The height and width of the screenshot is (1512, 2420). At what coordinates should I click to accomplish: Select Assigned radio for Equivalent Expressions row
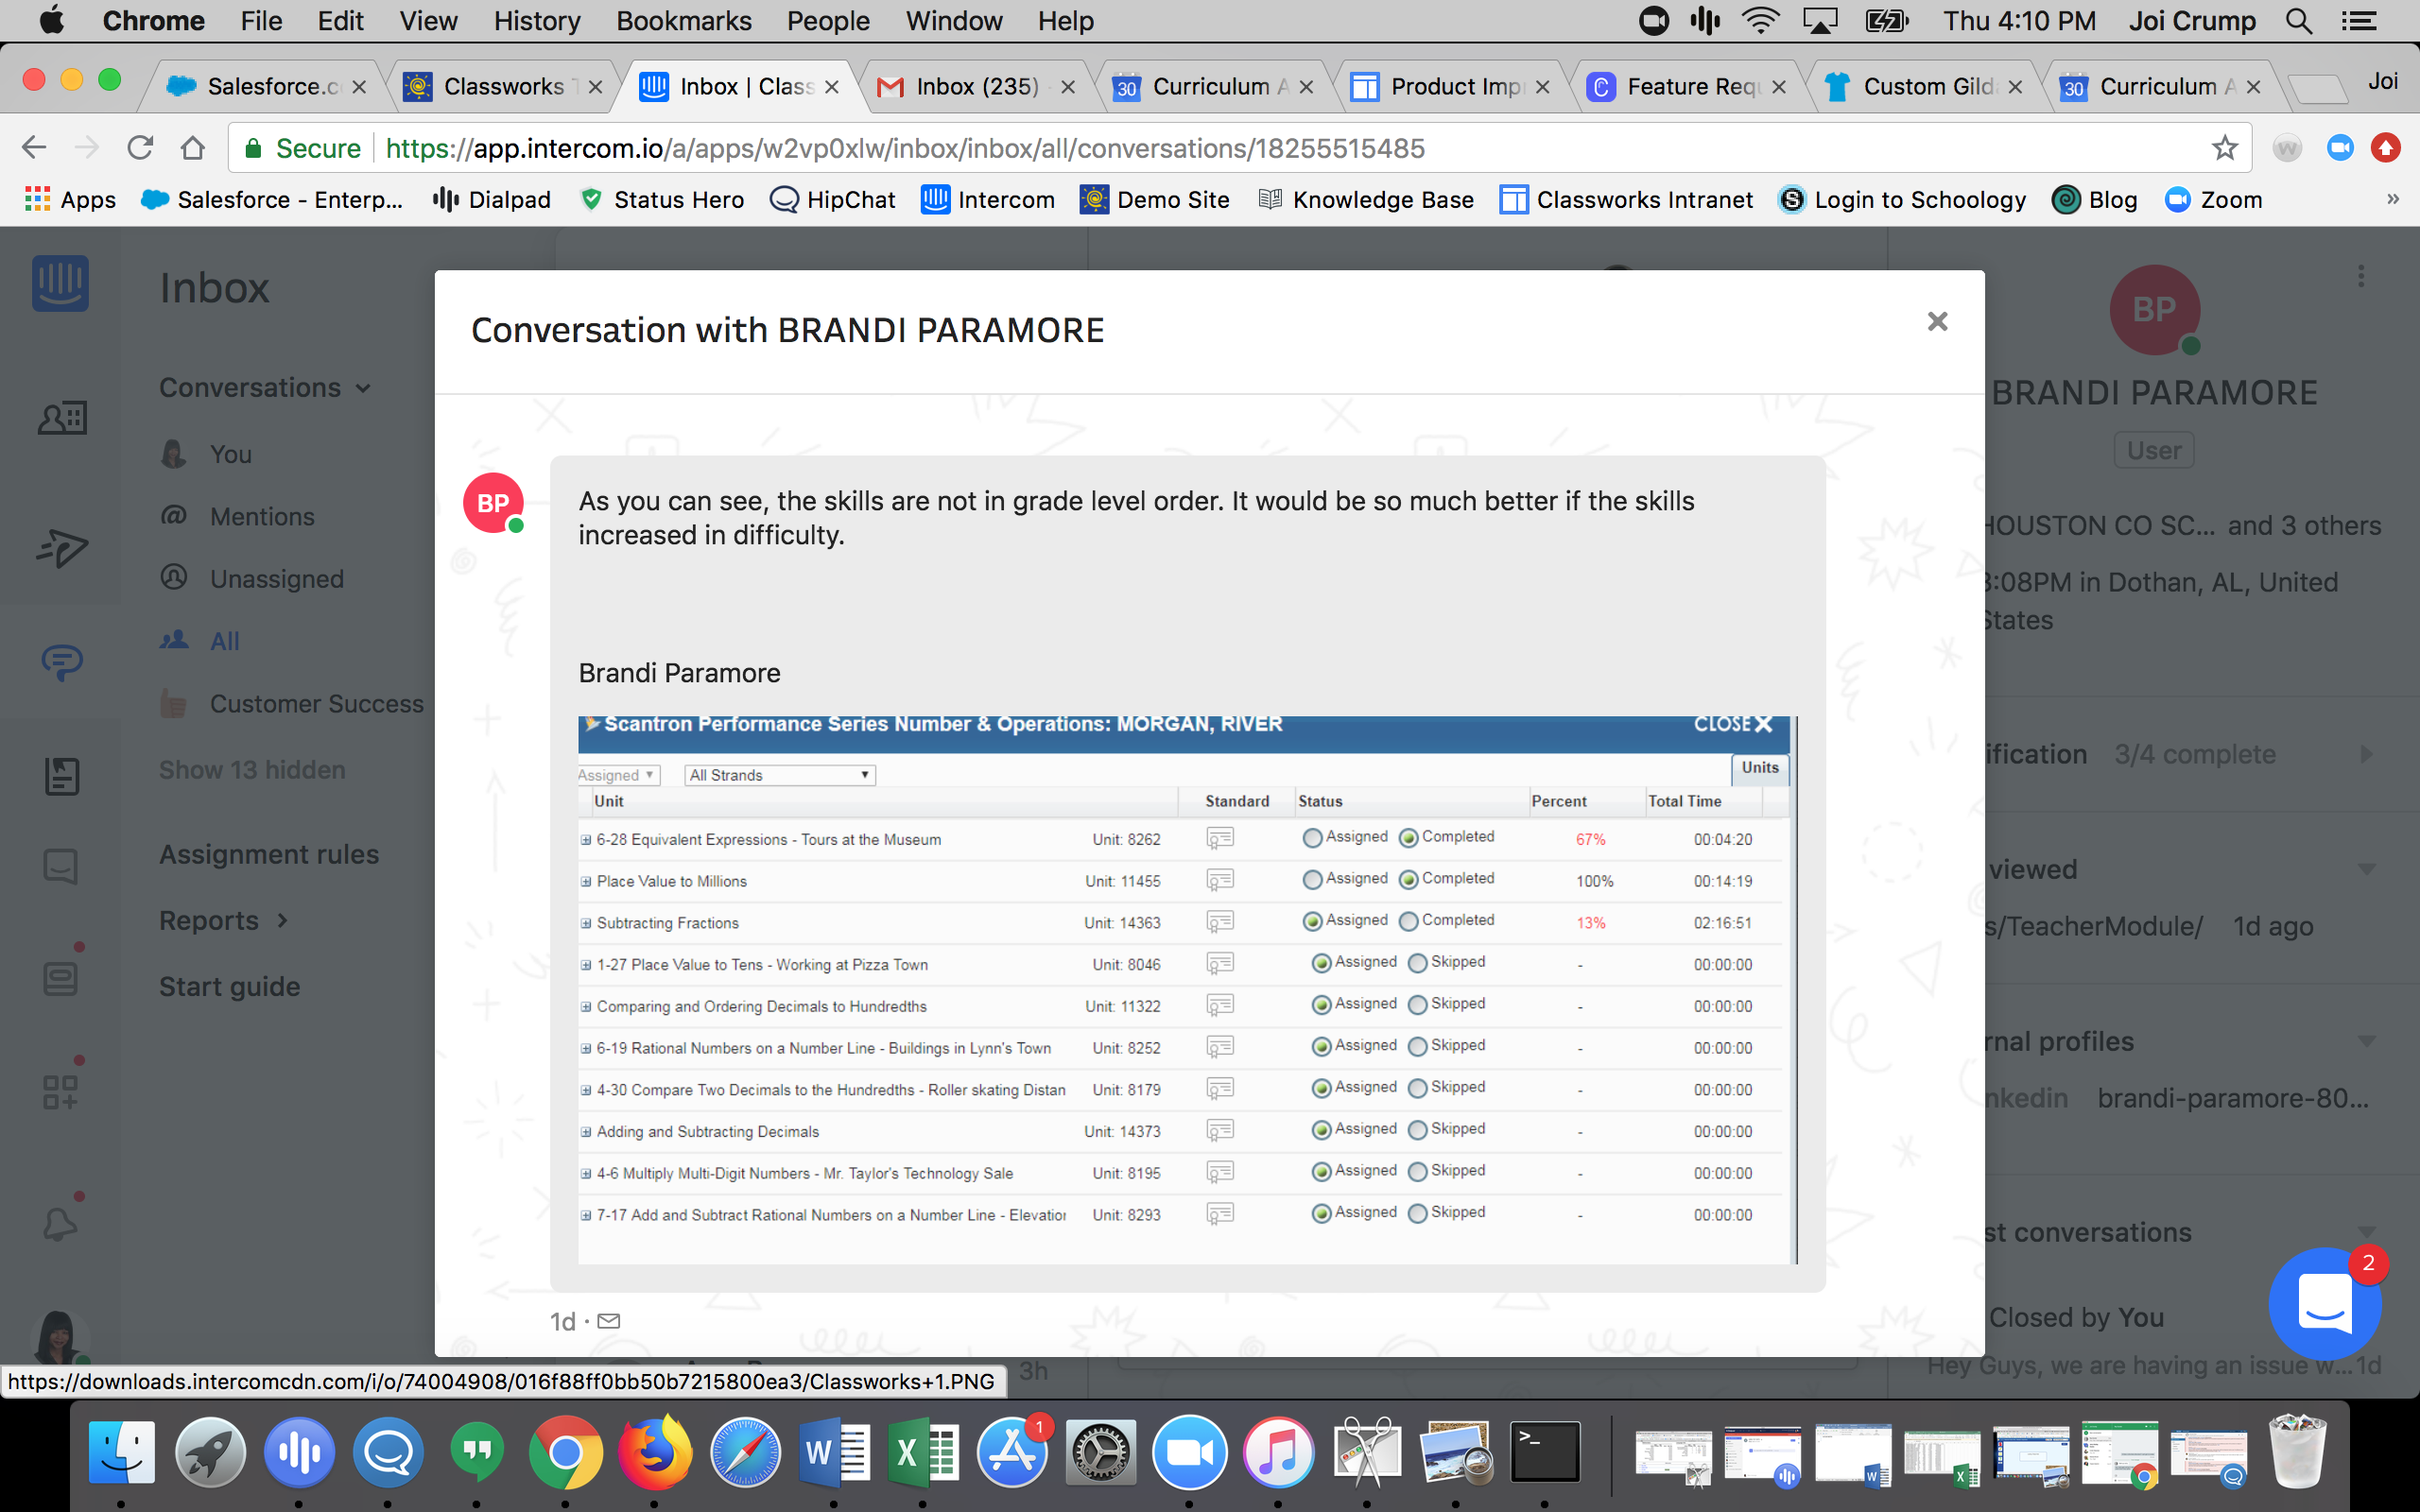1312,838
